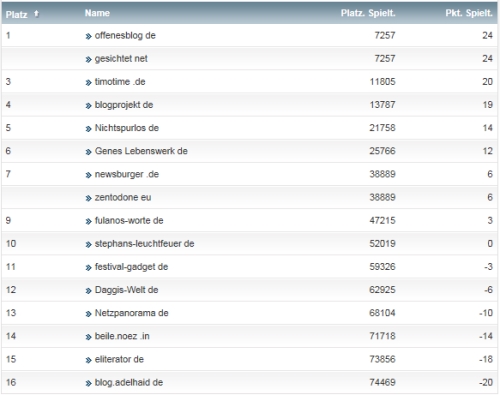
Task: Click the arrow icon before Netzpanorama de
Action: (88, 314)
